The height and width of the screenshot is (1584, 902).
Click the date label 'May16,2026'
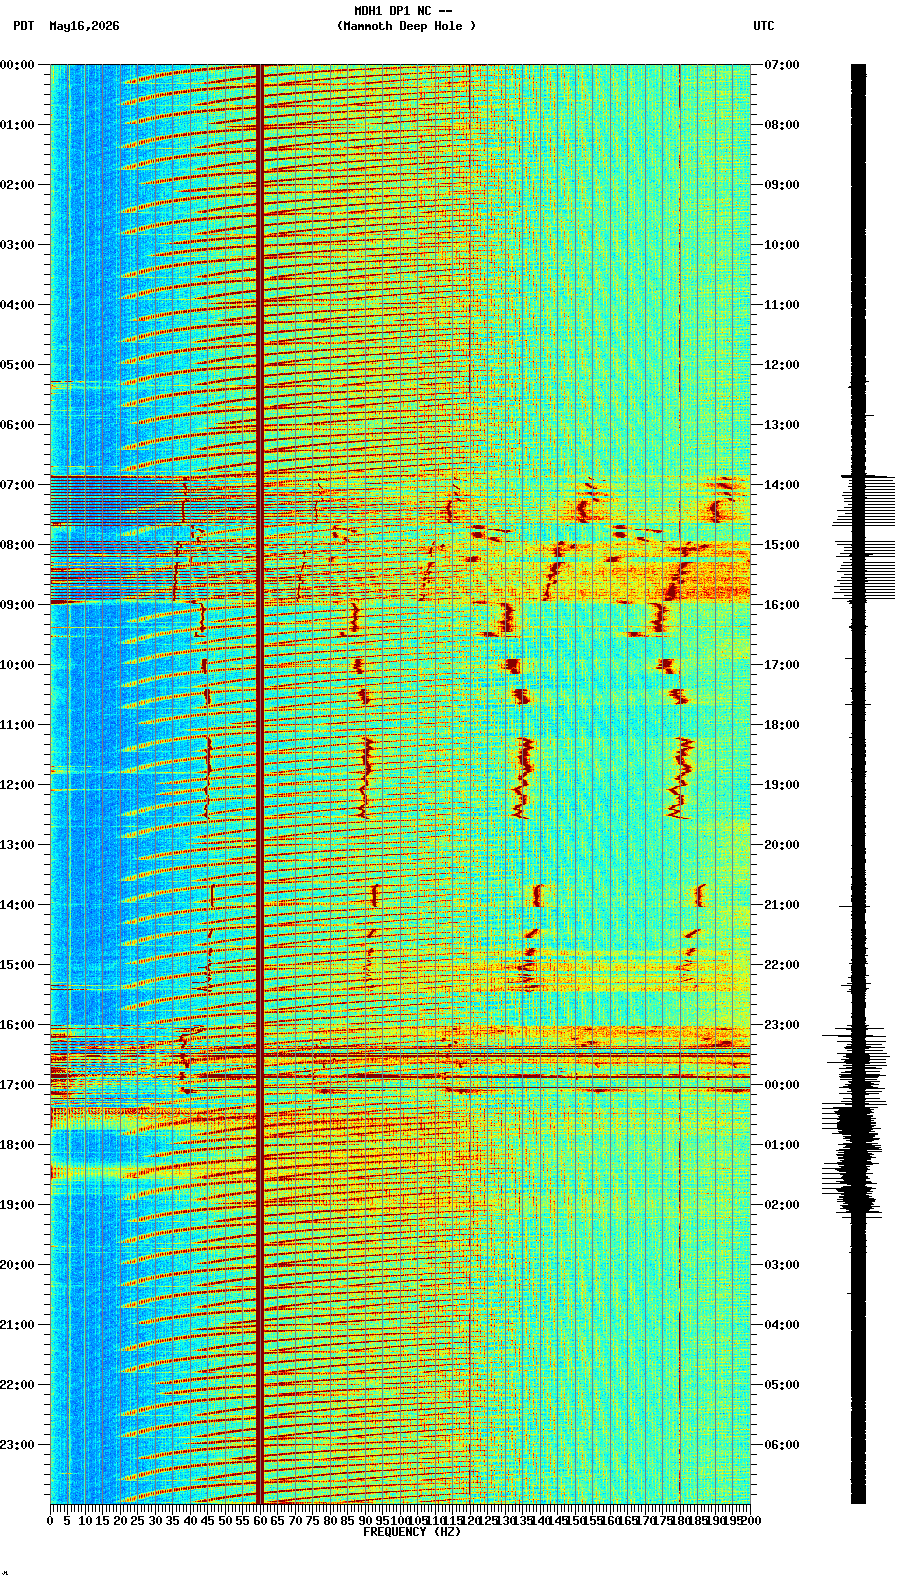[x=84, y=26]
